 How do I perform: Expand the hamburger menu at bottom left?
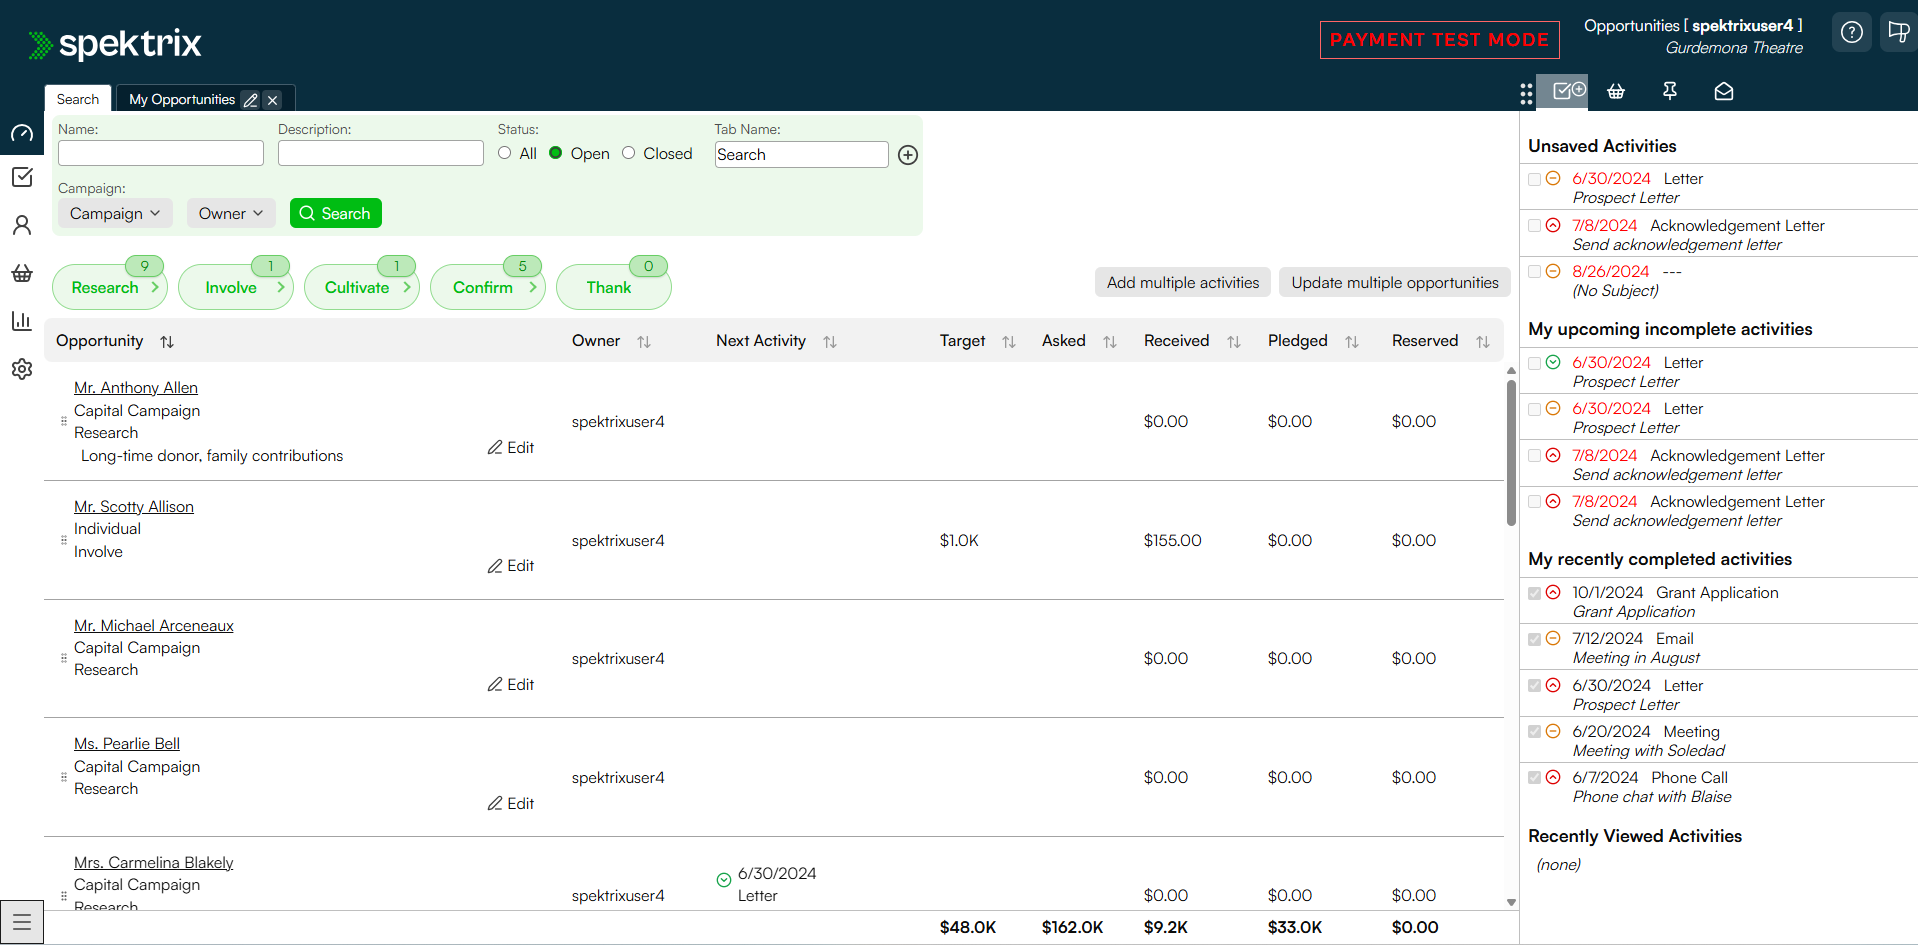22,922
